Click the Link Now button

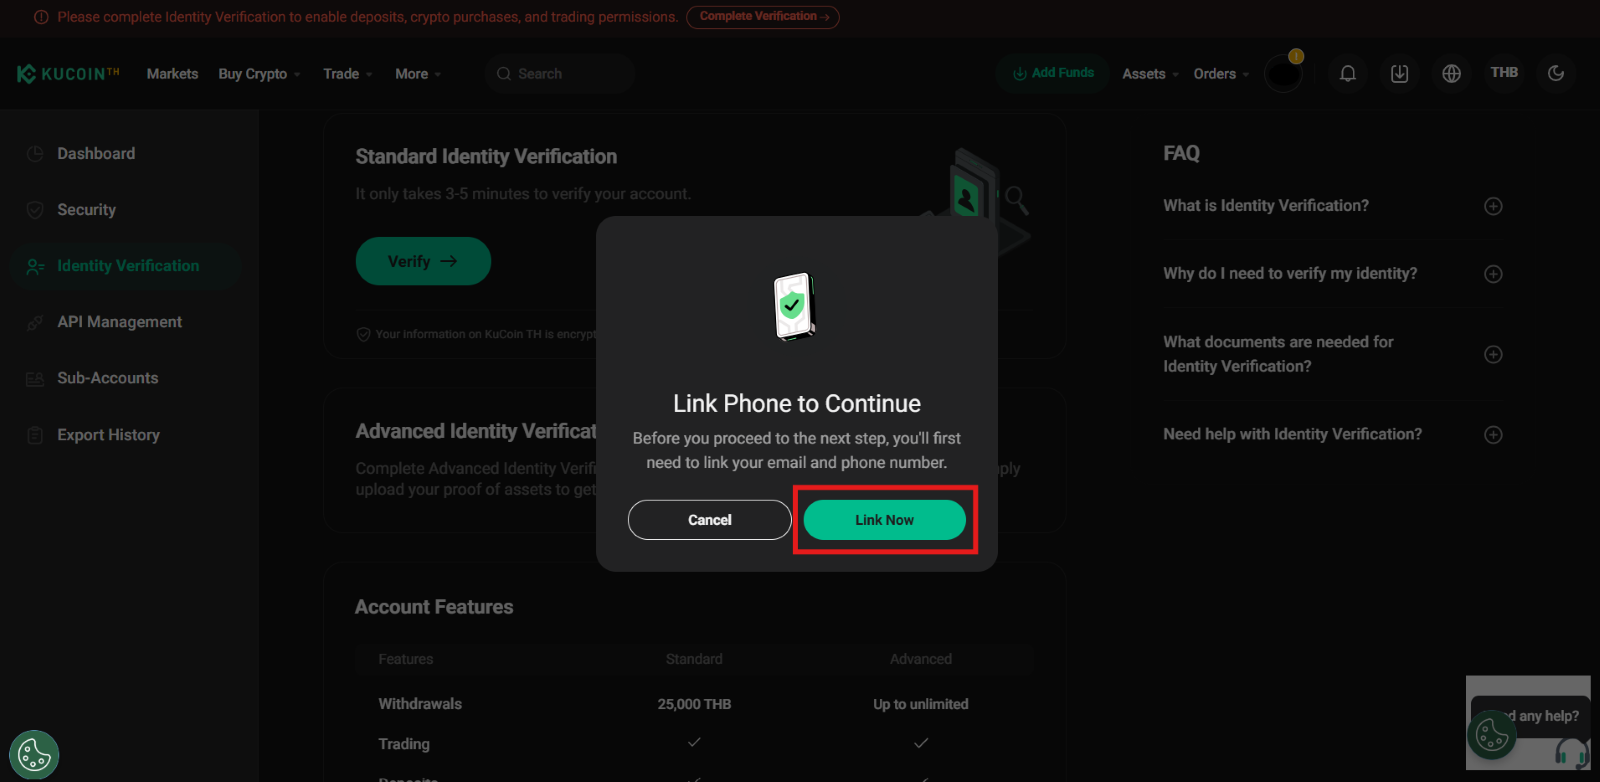(884, 519)
